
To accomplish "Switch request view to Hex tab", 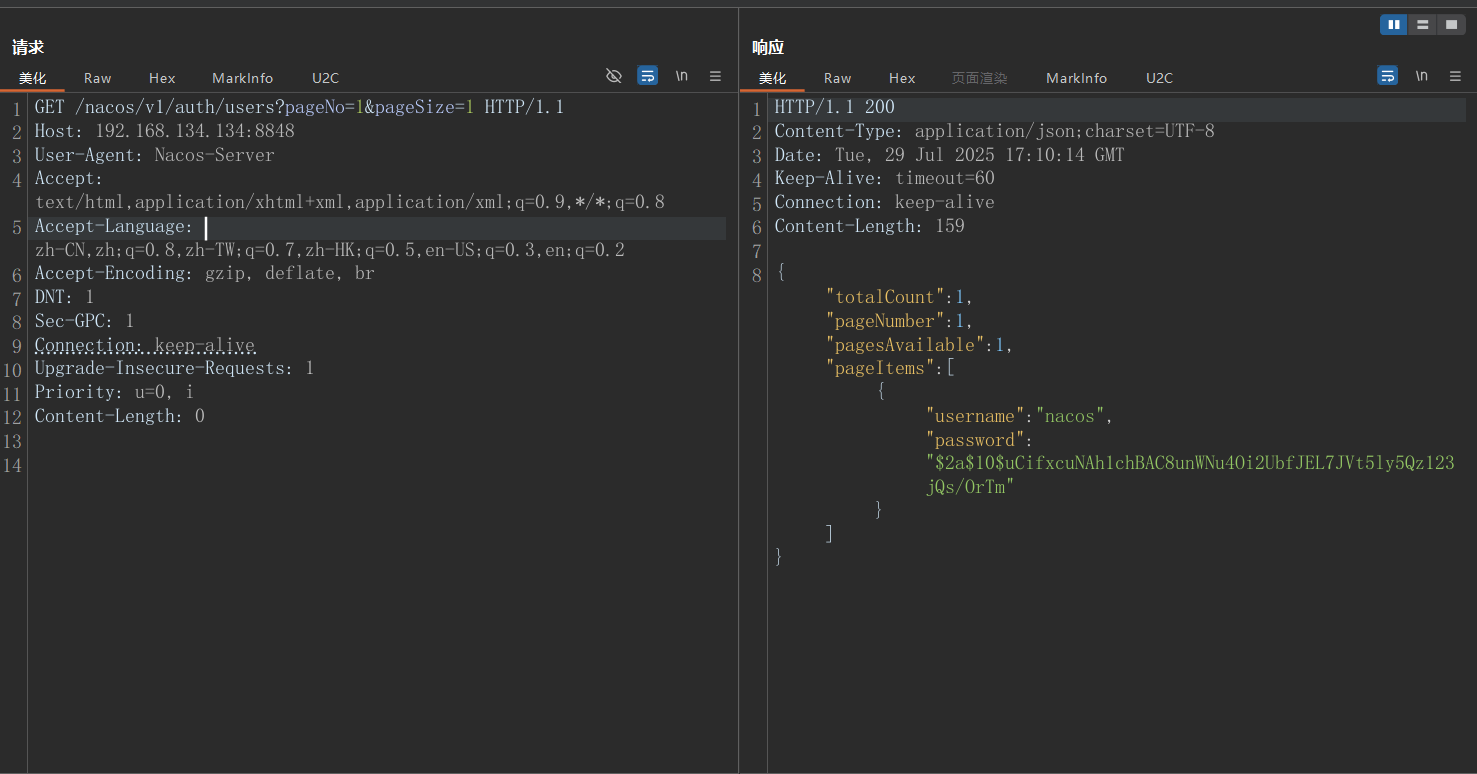I will point(162,78).
